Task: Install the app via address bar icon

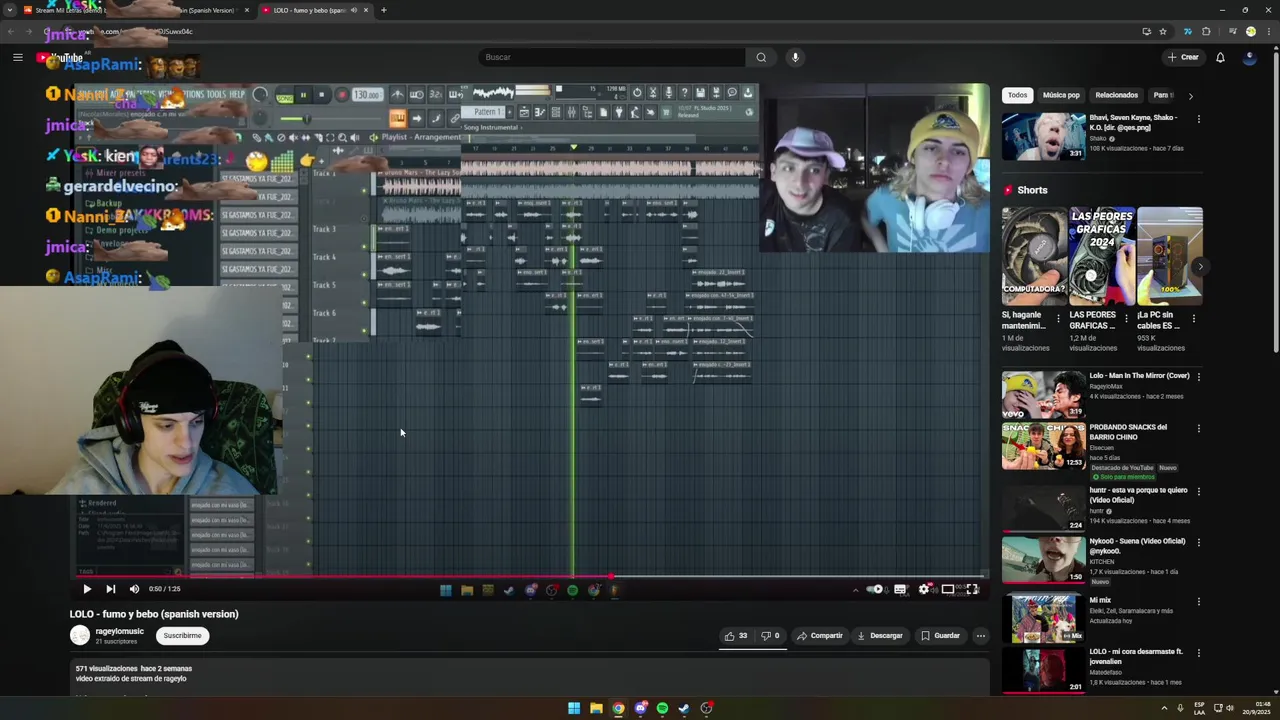Action: tap(1146, 31)
